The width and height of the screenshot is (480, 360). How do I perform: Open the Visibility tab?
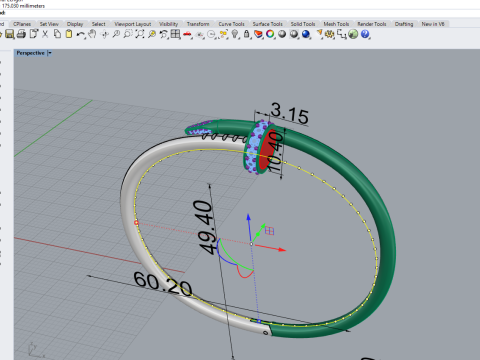tap(169, 24)
